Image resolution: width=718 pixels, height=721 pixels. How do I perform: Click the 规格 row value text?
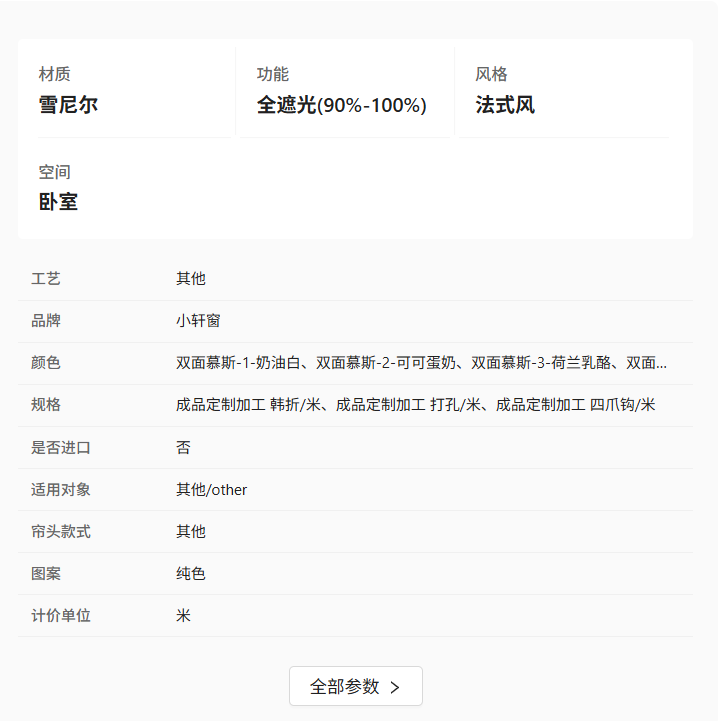point(415,405)
